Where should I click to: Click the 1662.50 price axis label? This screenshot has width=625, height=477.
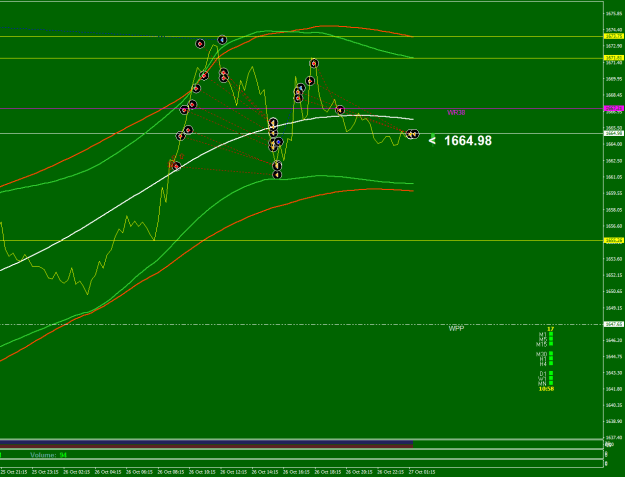614,161
